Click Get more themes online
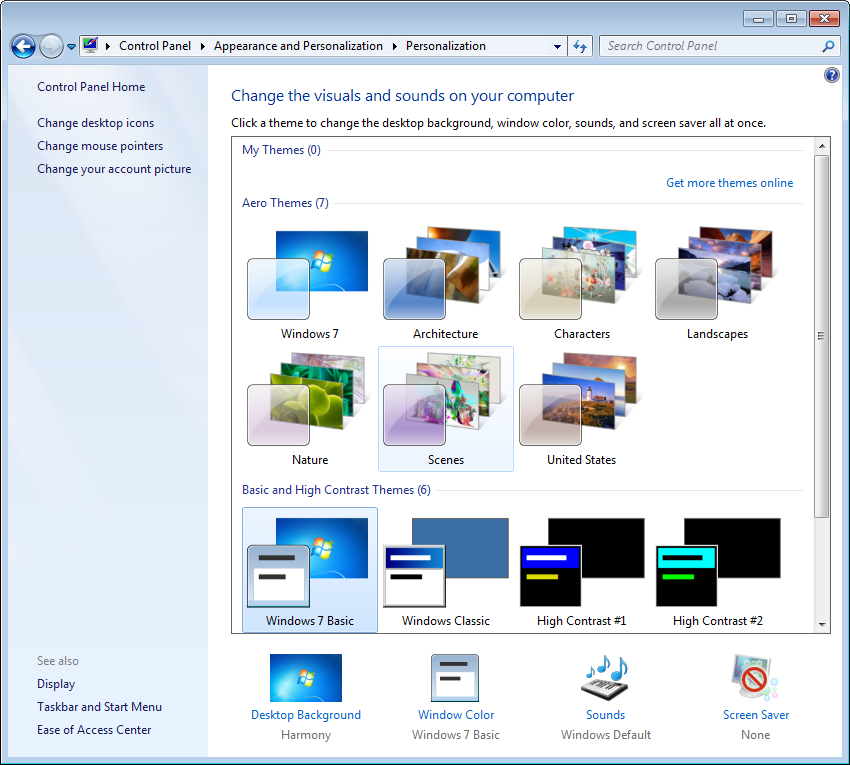 tap(729, 183)
